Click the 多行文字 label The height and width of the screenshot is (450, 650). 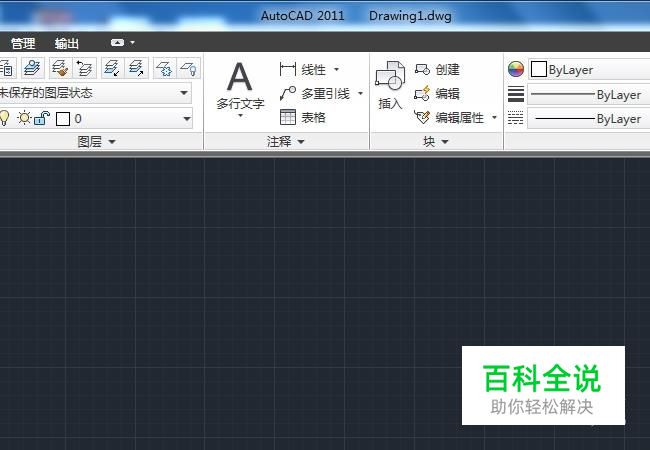click(240, 103)
